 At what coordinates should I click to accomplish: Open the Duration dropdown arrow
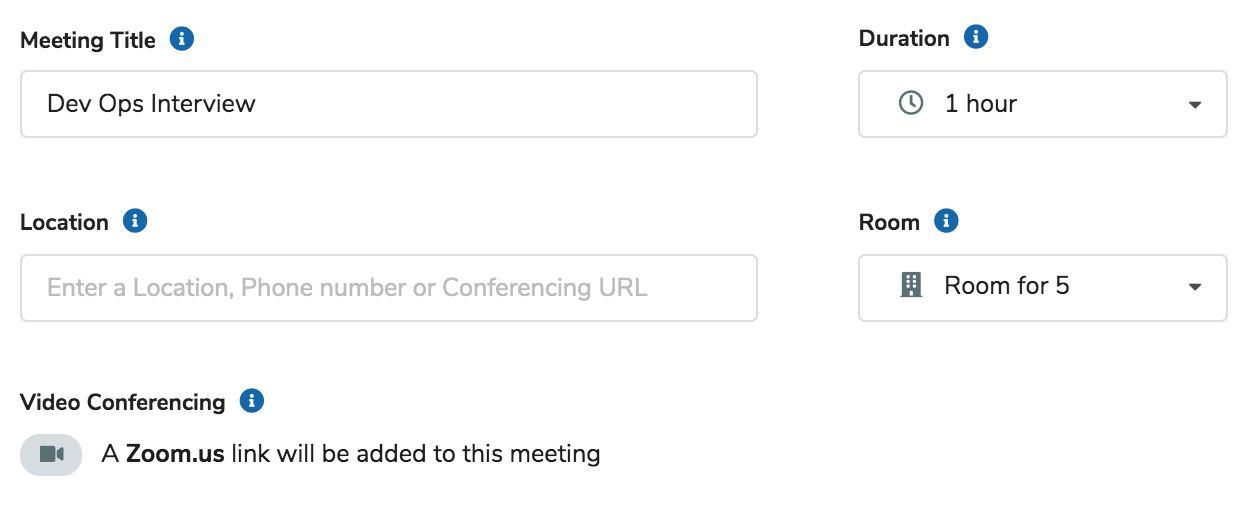[x=1194, y=105]
